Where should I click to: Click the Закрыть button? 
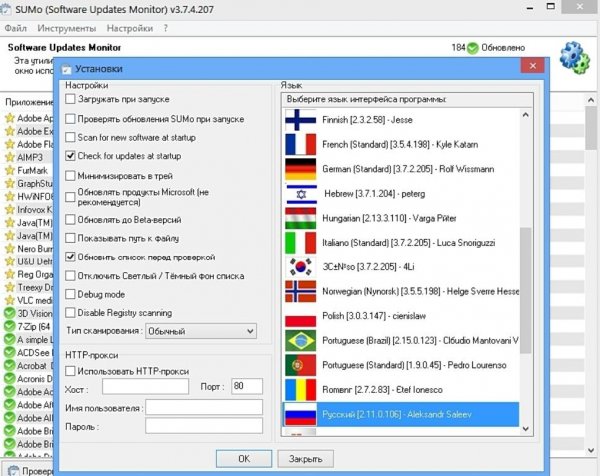point(305,458)
